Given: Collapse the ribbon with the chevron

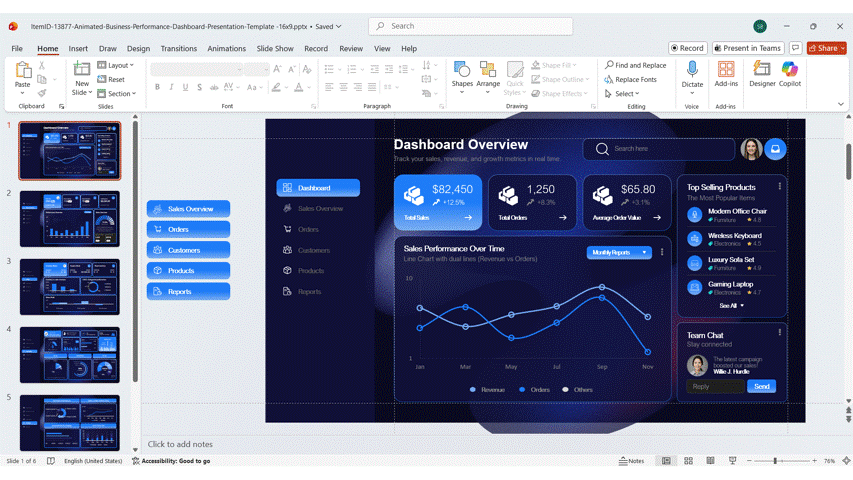Looking at the screenshot, I should point(840,104).
